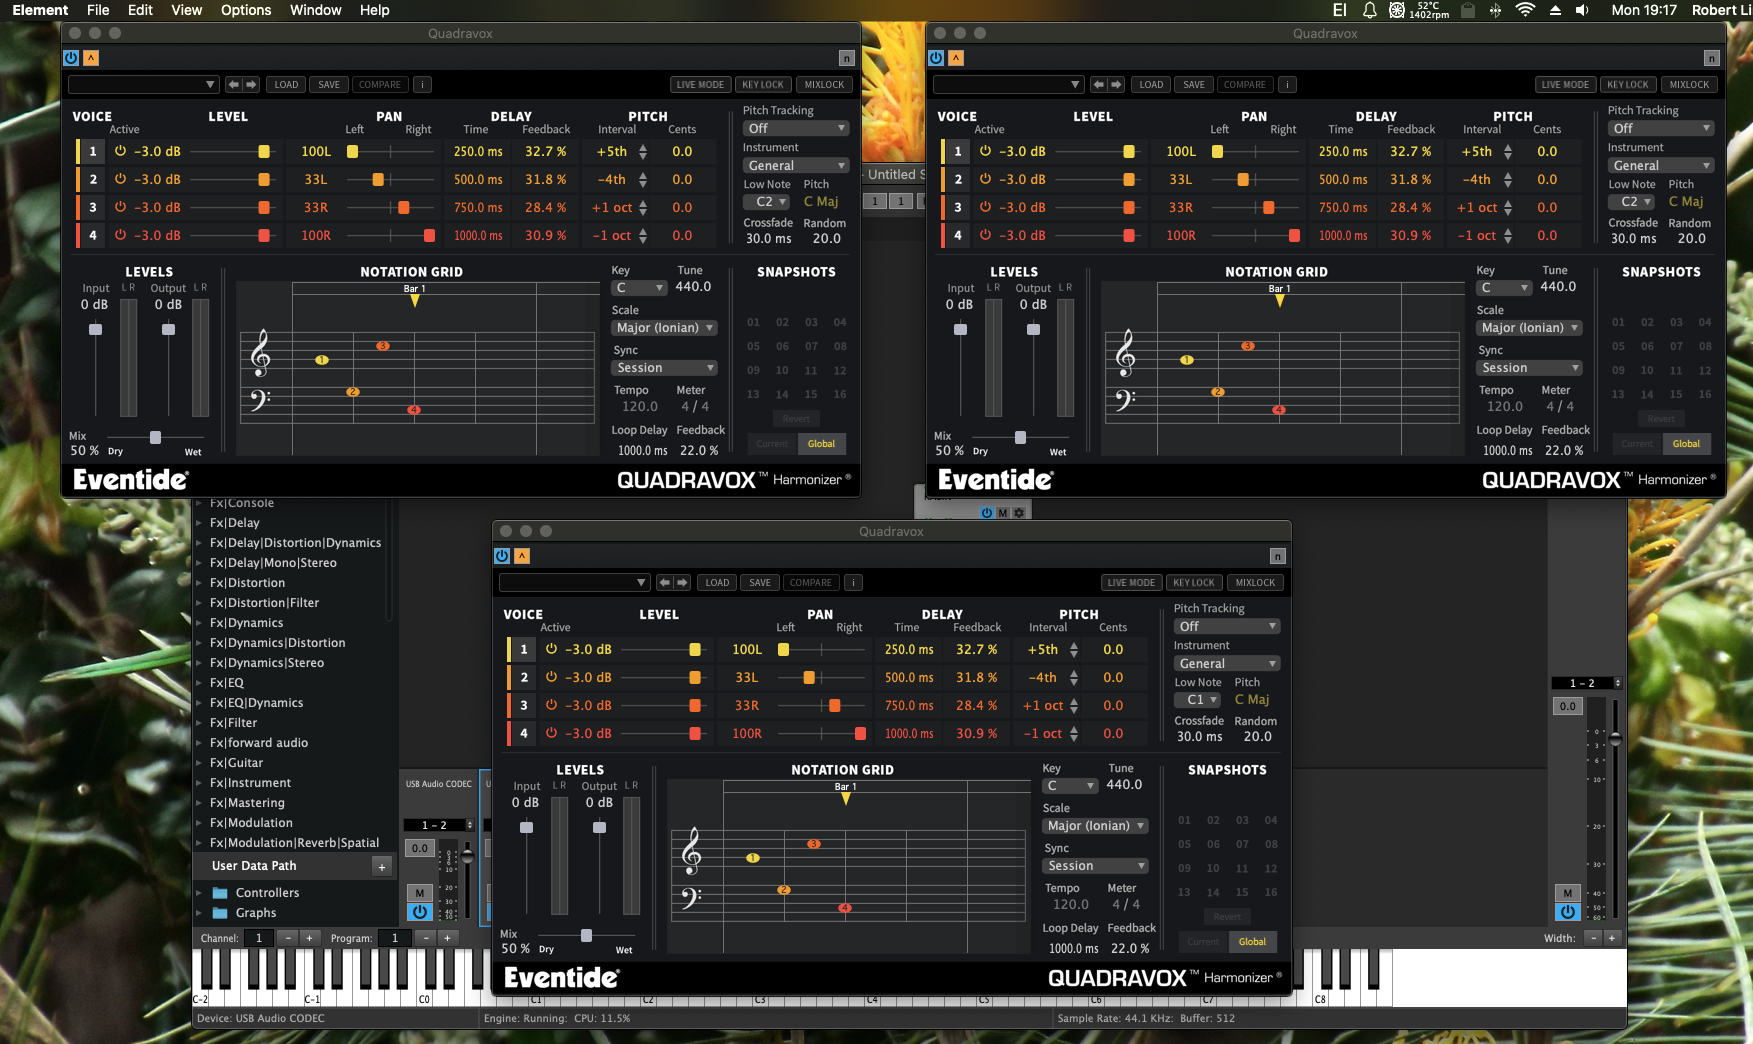1753x1044 pixels.
Task: Open Scale Major dropdown in top-right Quadravox
Action: coord(1530,328)
